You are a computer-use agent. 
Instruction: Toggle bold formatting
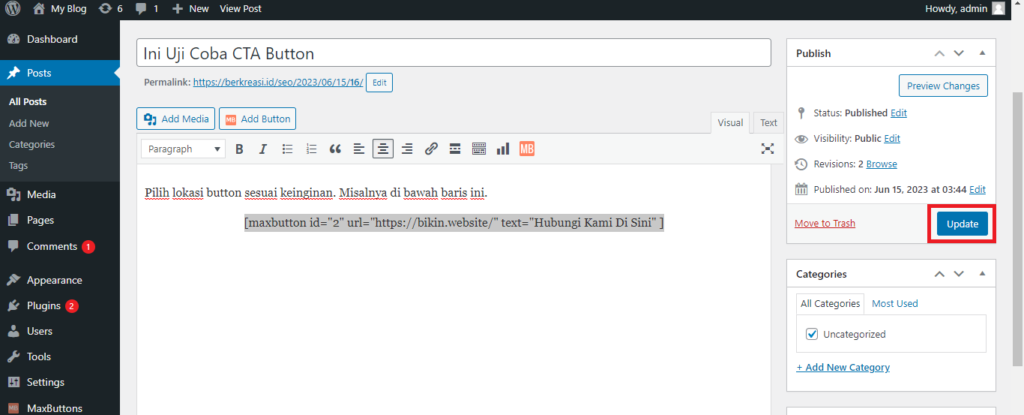(239, 149)
